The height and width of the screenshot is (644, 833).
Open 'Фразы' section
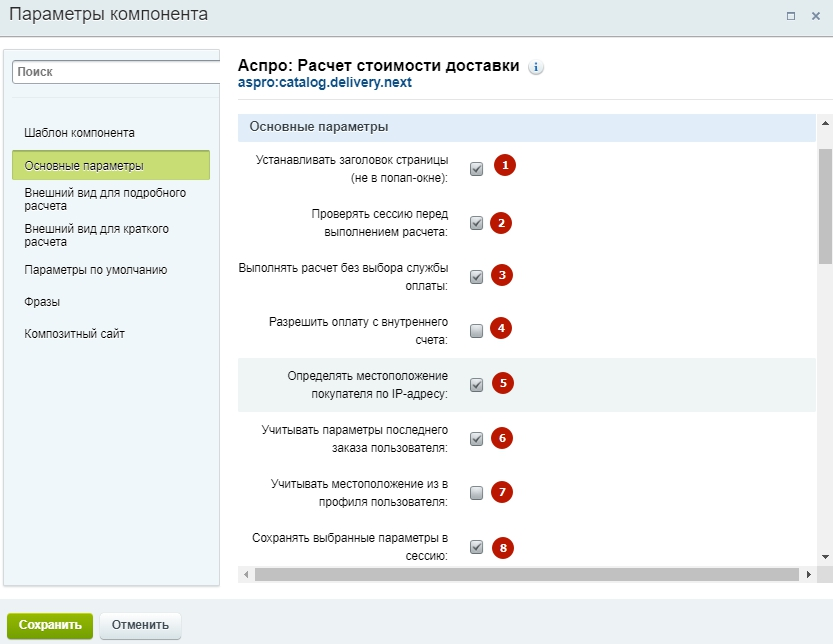pyautogui.click(x=42, y=302)
